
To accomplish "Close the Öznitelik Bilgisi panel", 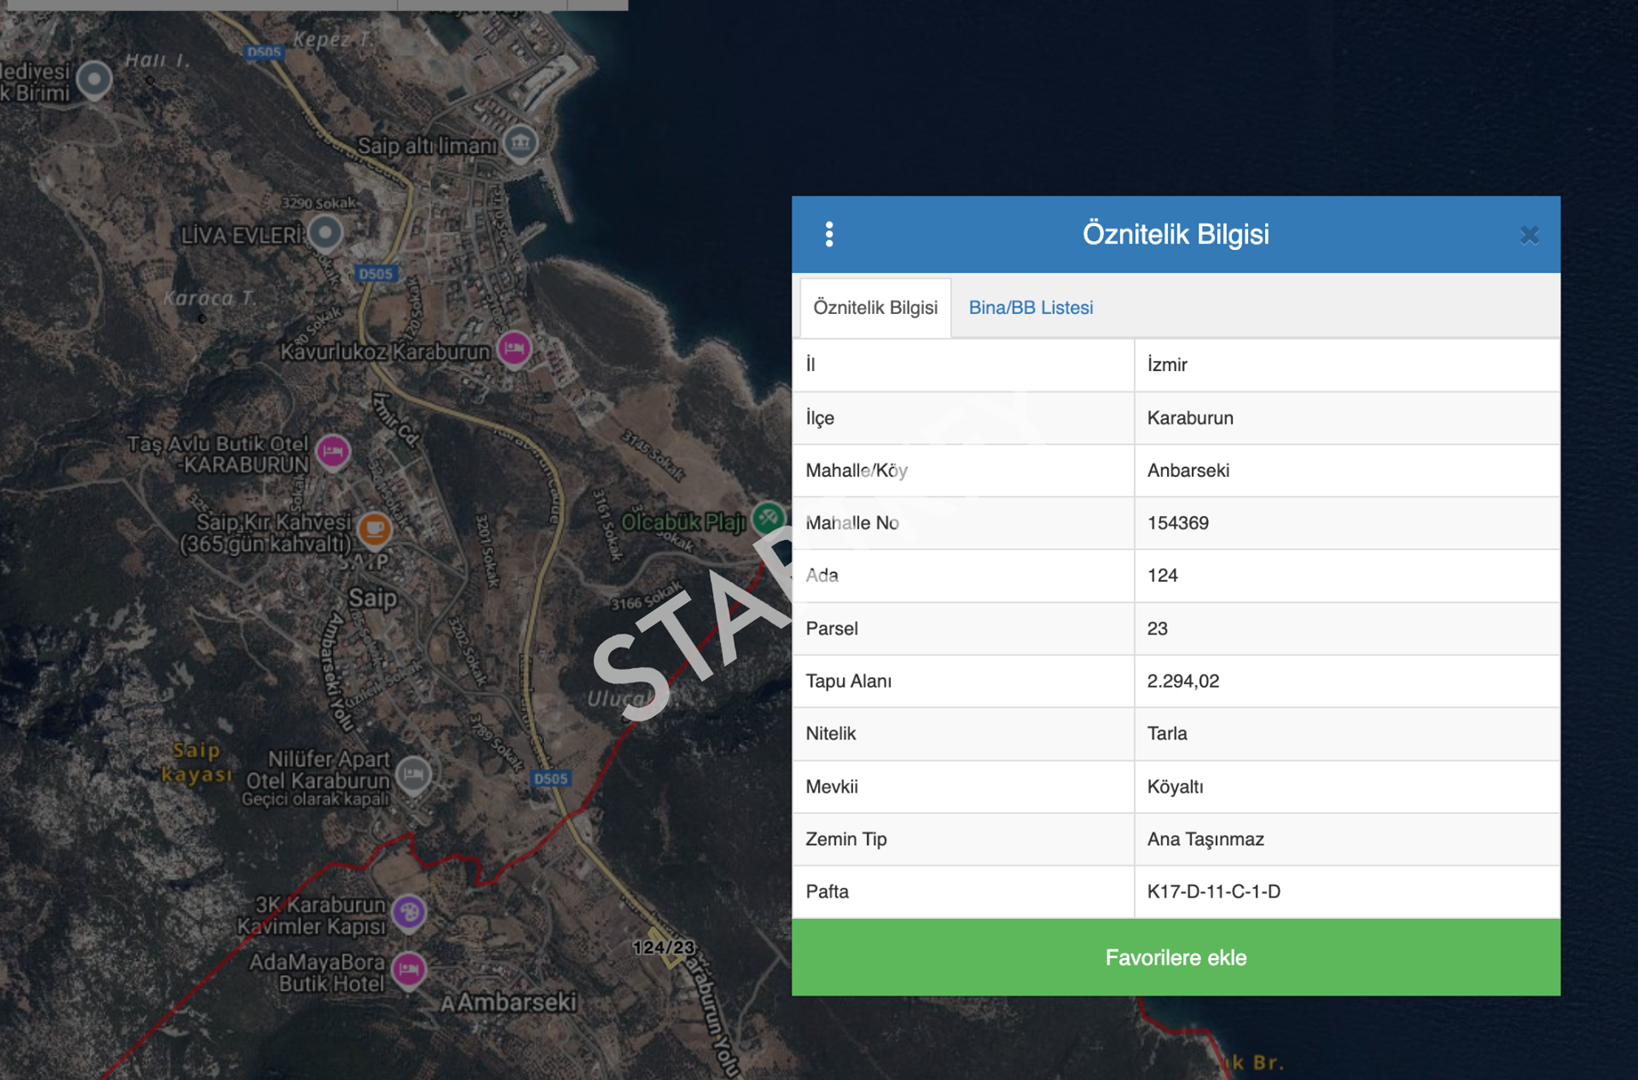I will (1529, 235).
